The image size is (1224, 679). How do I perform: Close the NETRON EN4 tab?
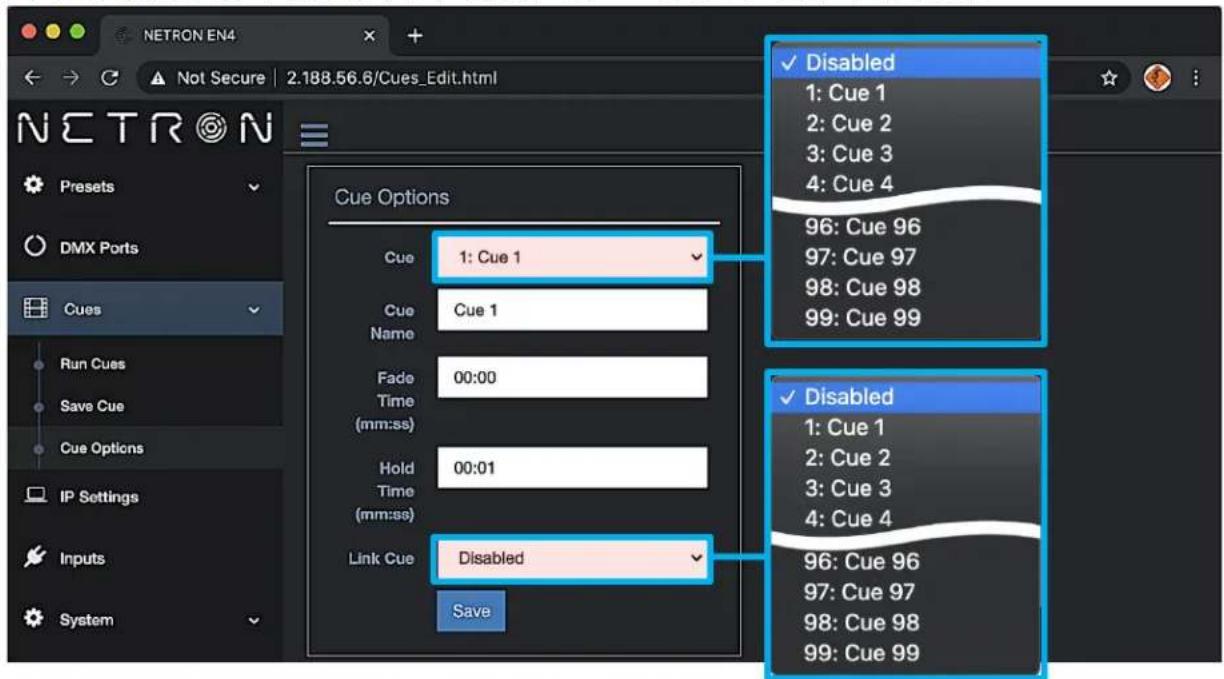[x=369, y=36]
